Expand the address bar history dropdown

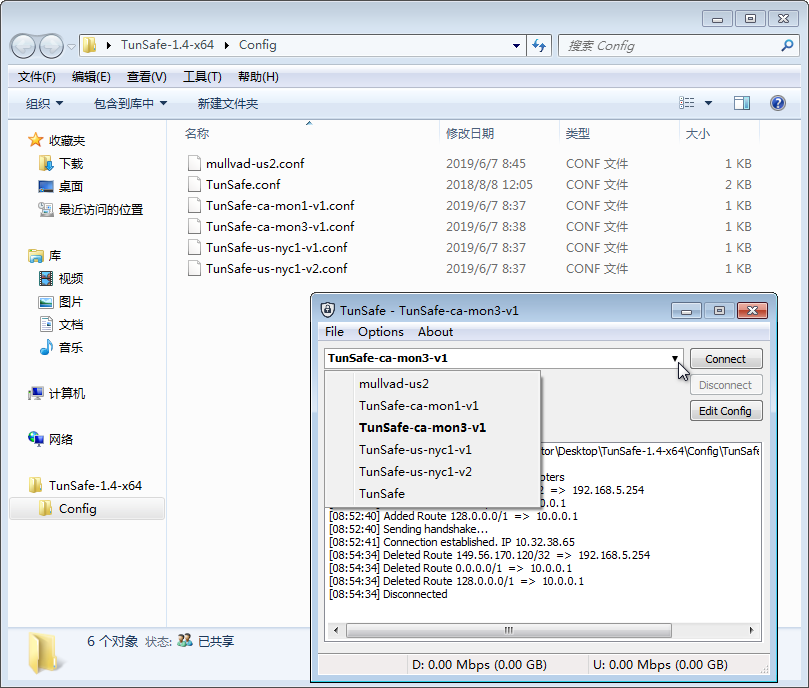(x=516, y=46)
